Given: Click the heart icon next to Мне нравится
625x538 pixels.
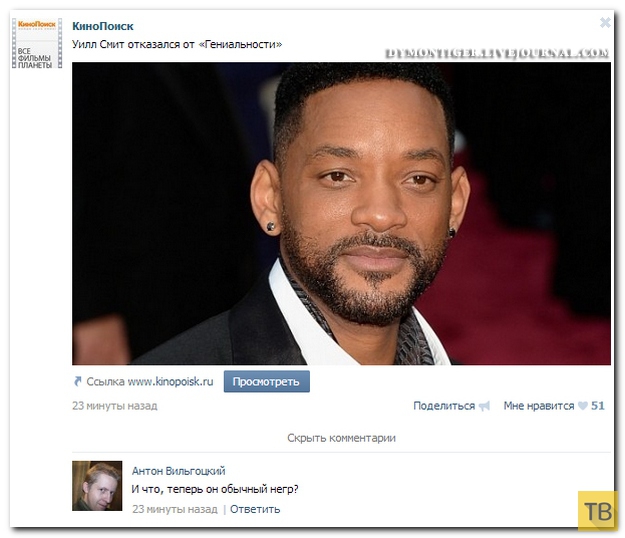Looking at the screenshot, I should click(x=582, y=406).
